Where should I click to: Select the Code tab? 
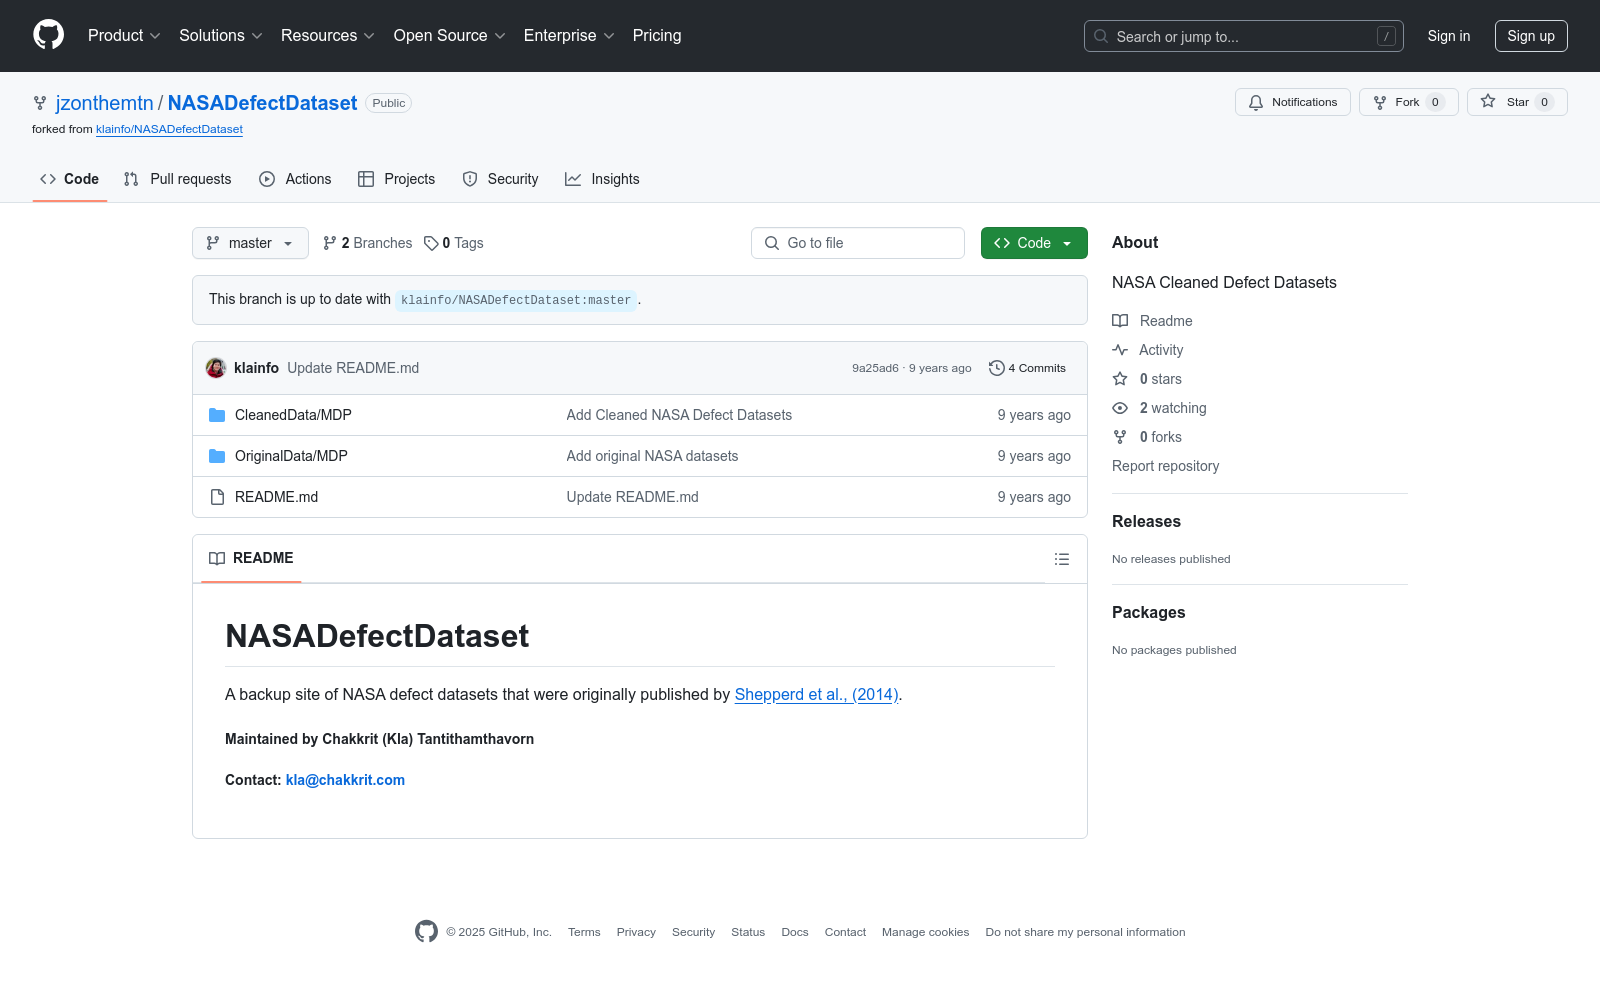(70, 179)
